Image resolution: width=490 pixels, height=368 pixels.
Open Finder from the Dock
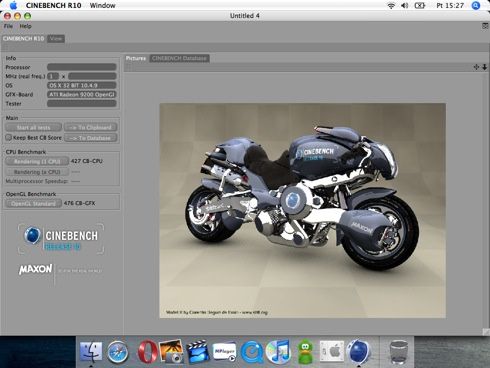pyautogui.click(x=91, y=352)
